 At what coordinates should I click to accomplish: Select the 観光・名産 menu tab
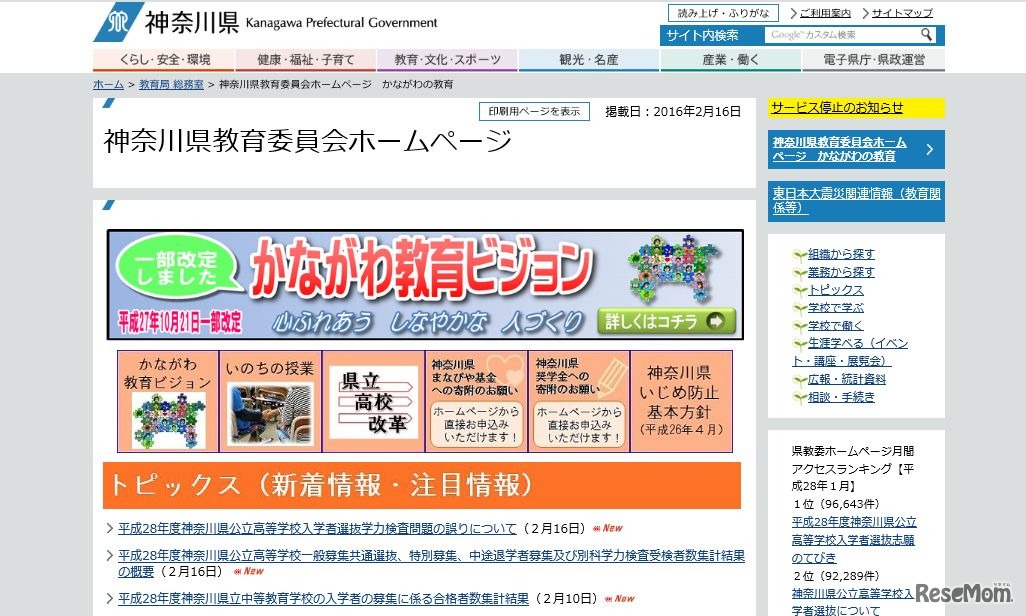pos(589,60)
